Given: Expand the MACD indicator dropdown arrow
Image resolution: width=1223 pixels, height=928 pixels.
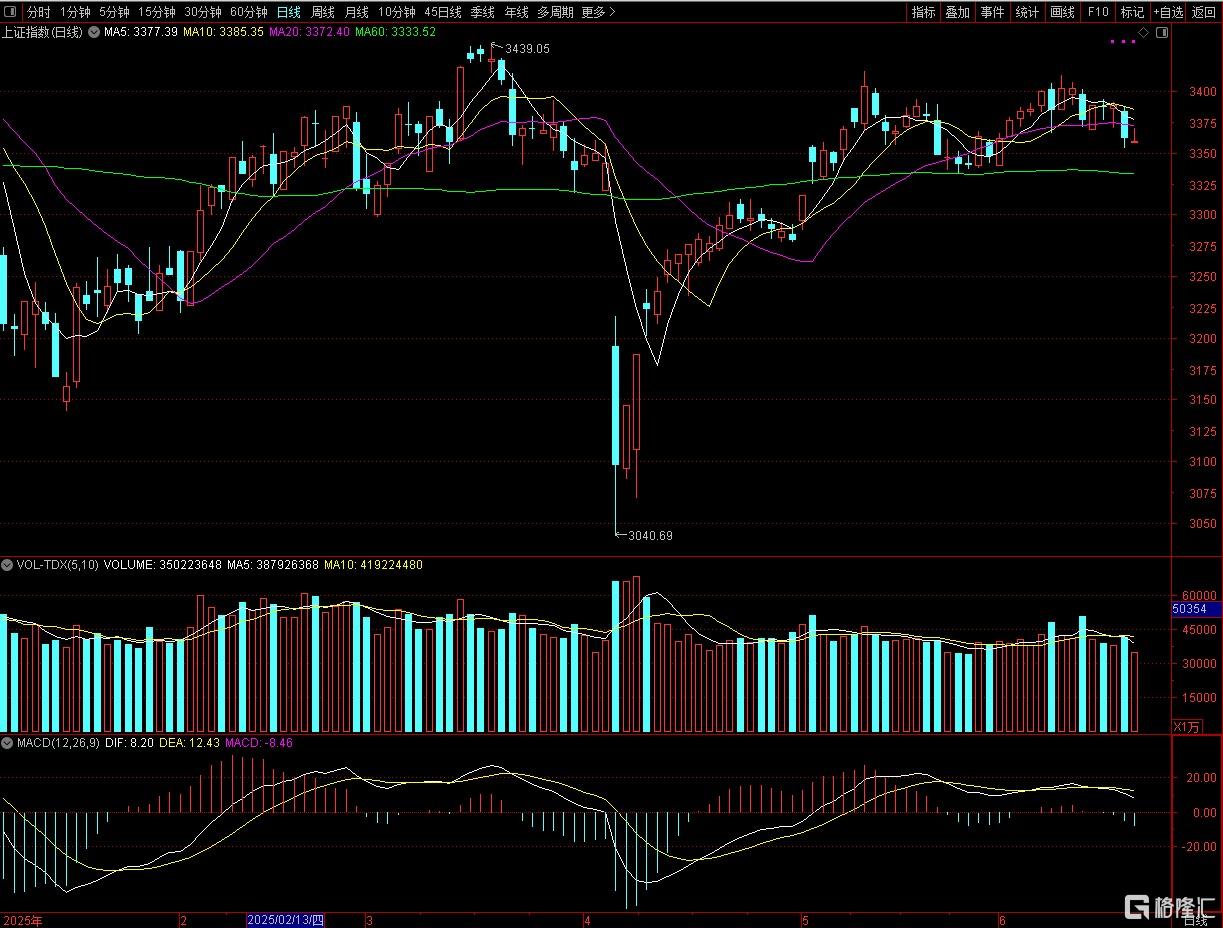Looking at the screenshot, I should 8,743.
